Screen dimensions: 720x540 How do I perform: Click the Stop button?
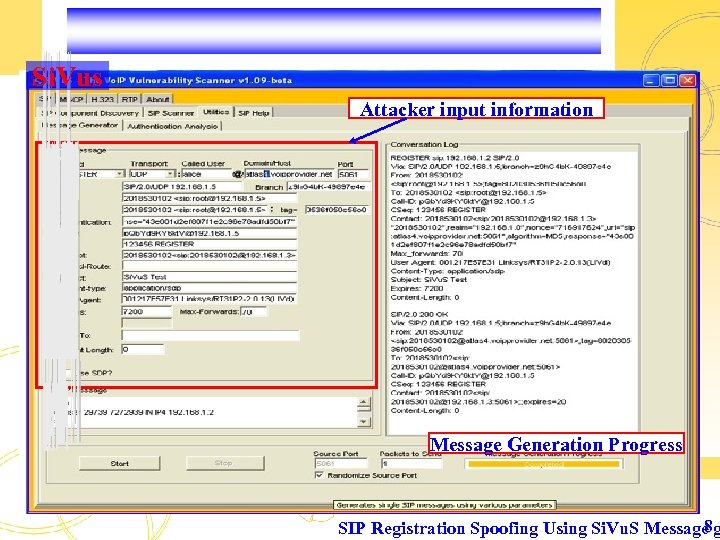coord(225,463)
